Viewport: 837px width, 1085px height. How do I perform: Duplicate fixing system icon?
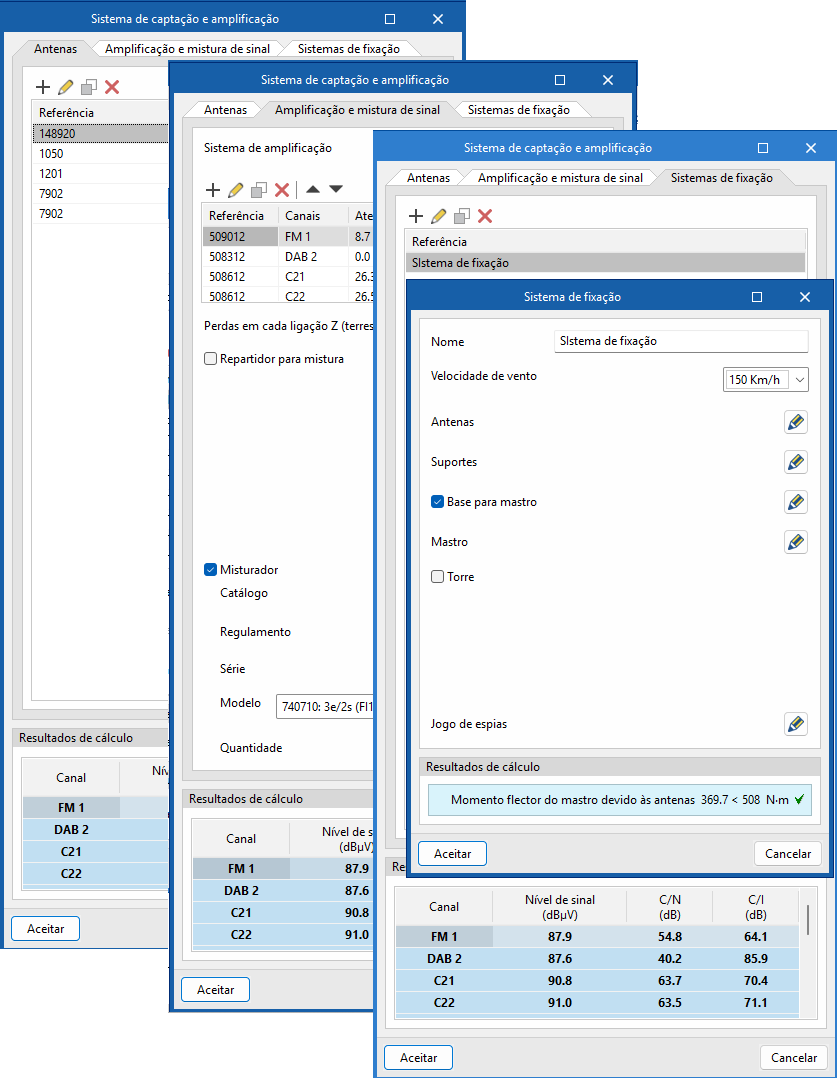tap(461, 216)
